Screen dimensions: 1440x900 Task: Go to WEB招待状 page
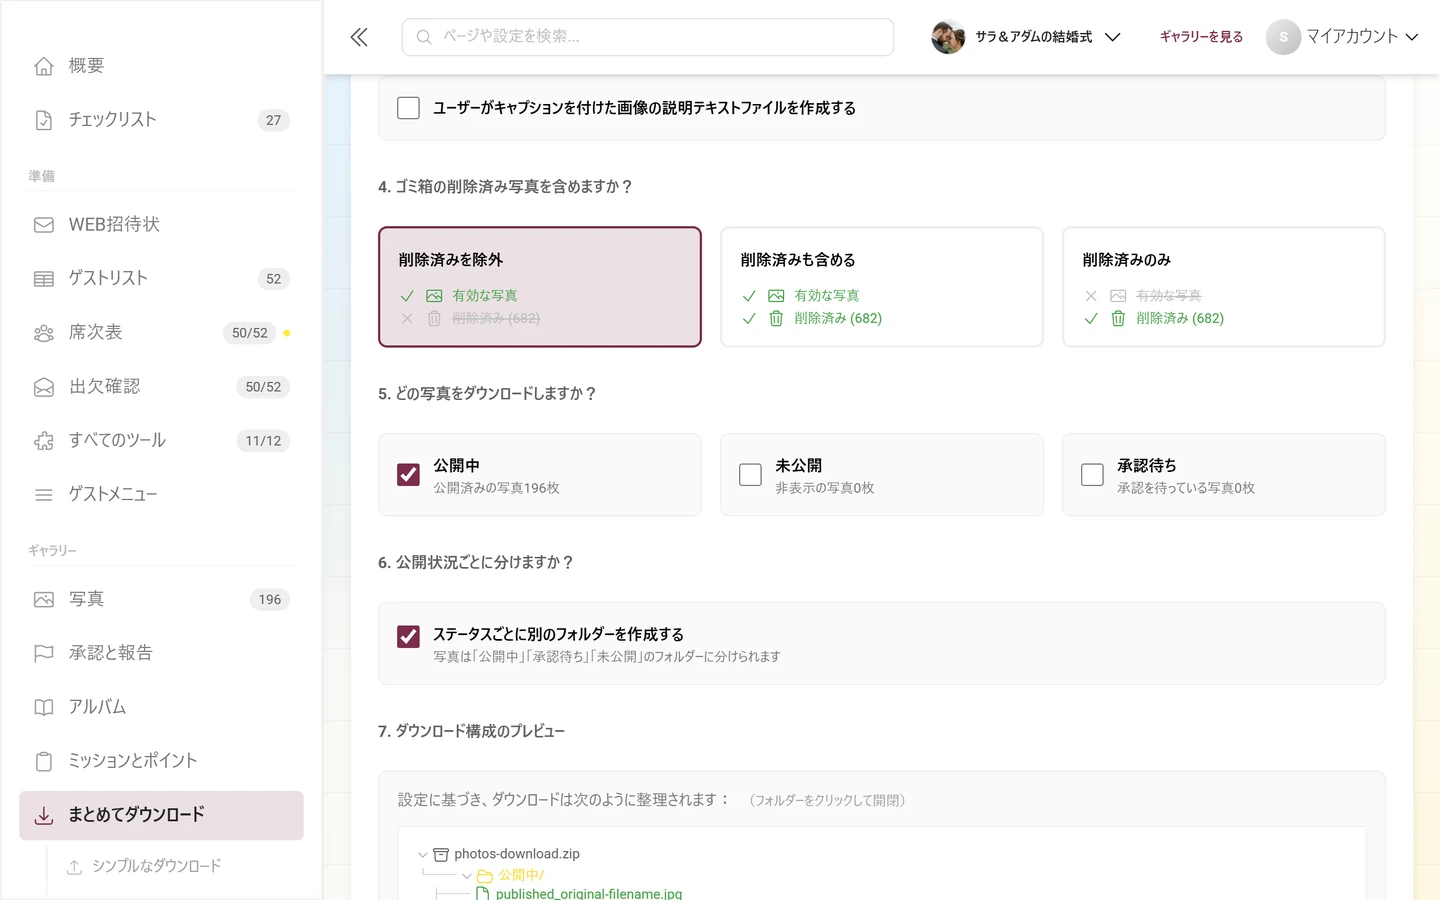tap(161, 225)
